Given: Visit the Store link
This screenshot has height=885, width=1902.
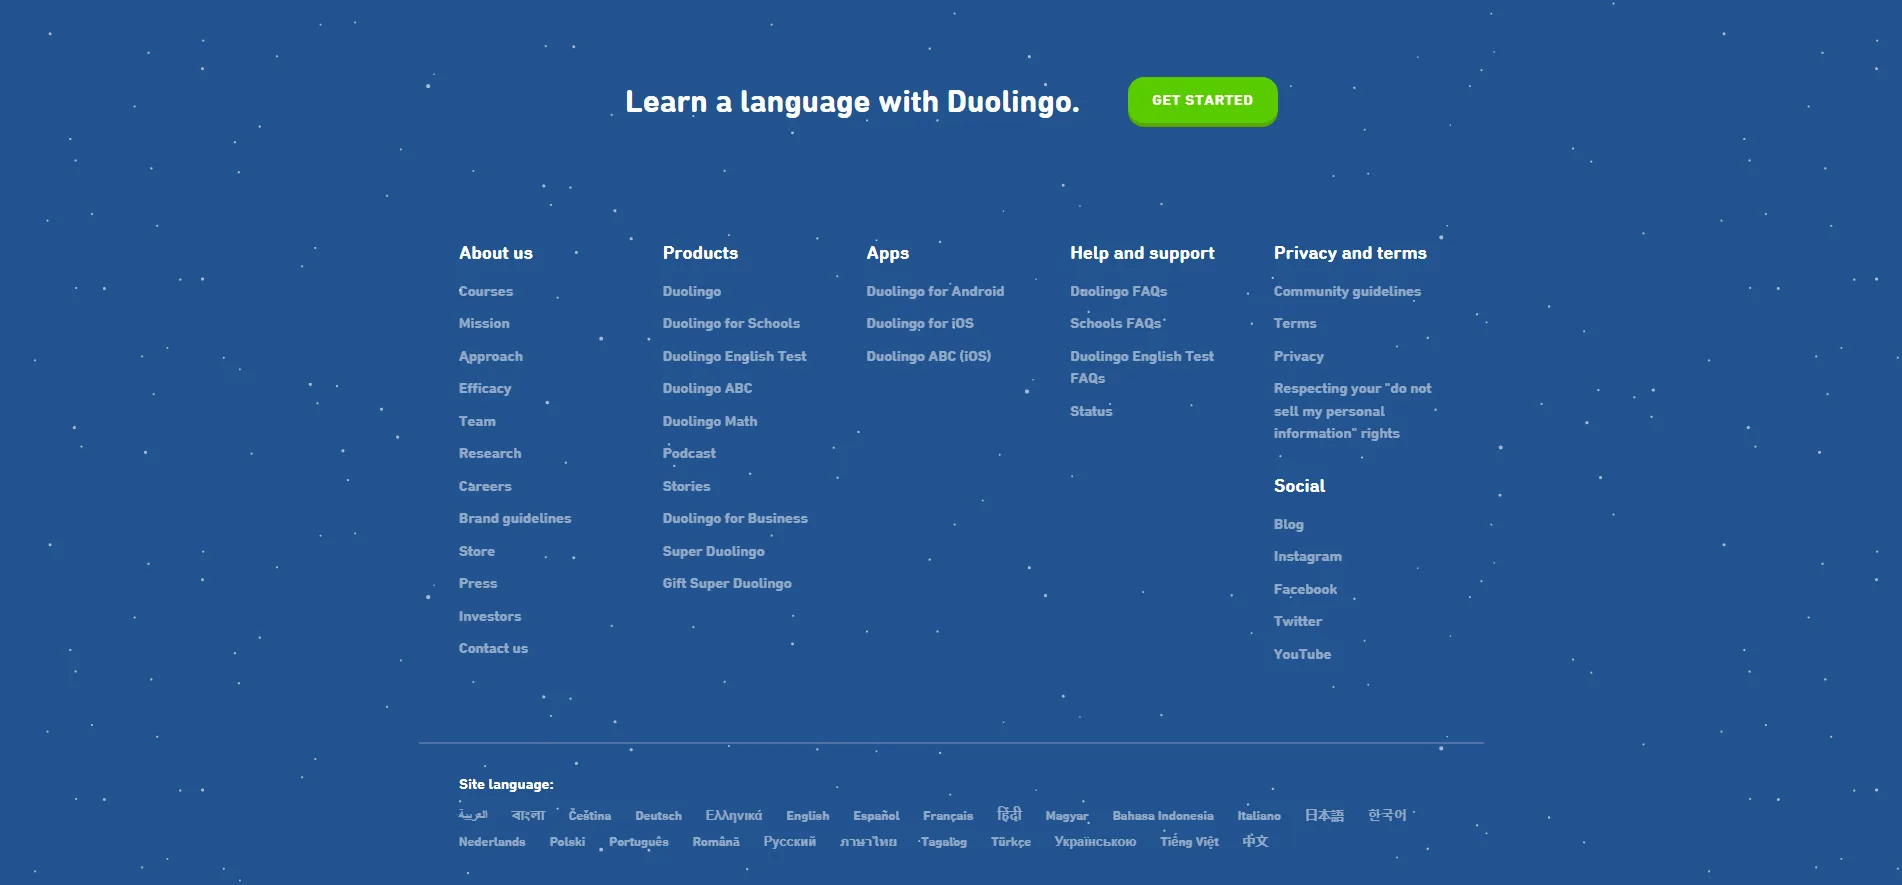Looking at the screenshot, I should pos(477,551).
